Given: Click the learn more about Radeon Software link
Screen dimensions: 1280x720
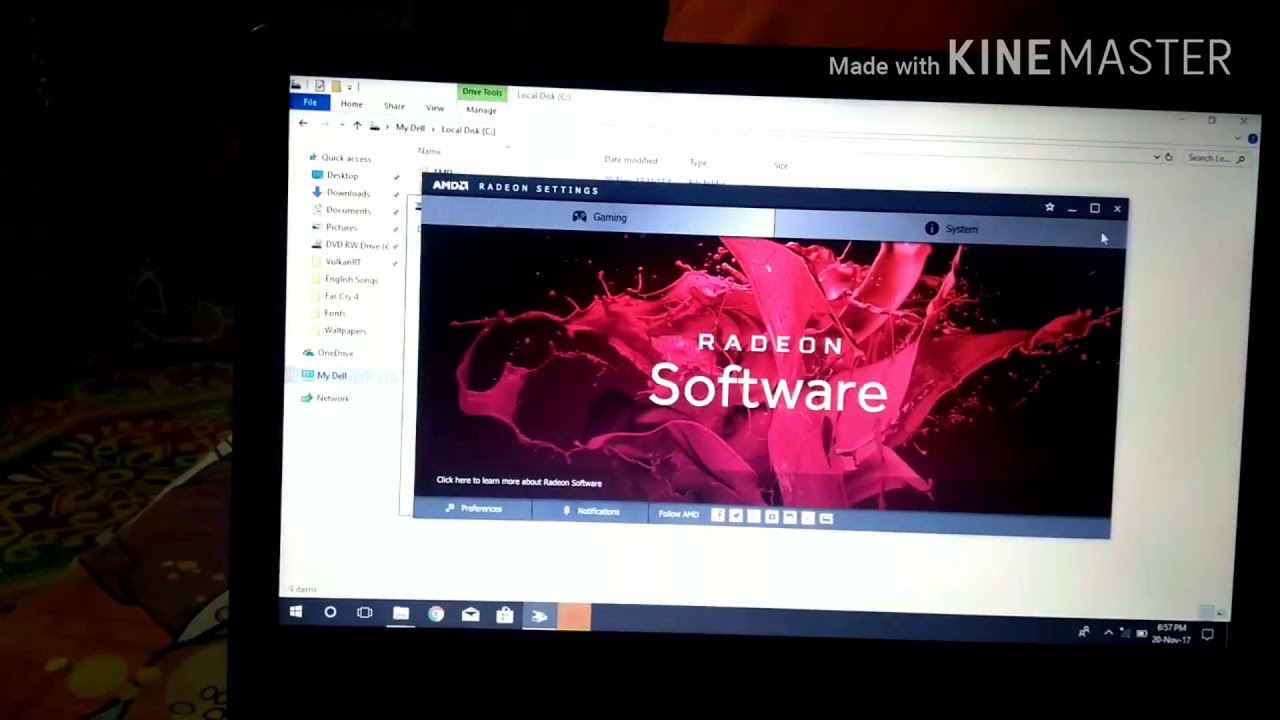Looking at the screenshot, I should coord(519,482).
